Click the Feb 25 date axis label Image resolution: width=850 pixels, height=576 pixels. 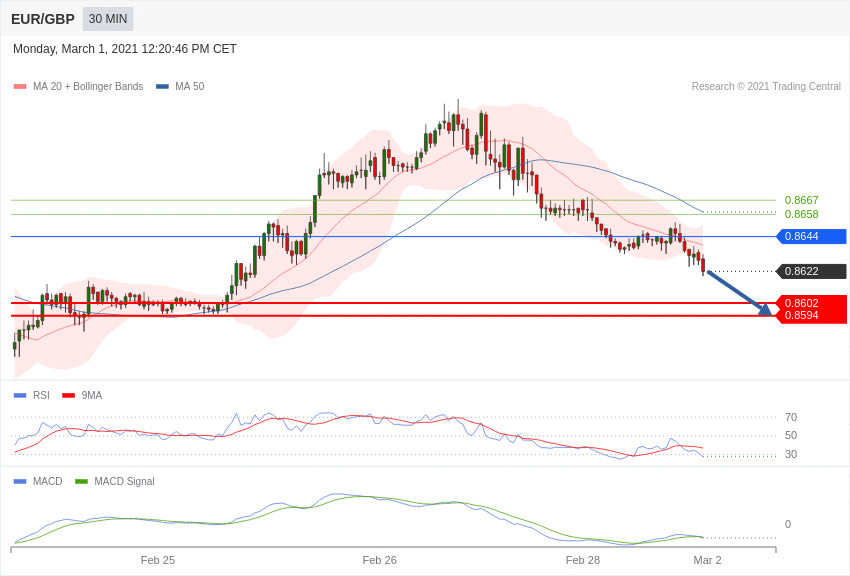click(x=158, y=560)
